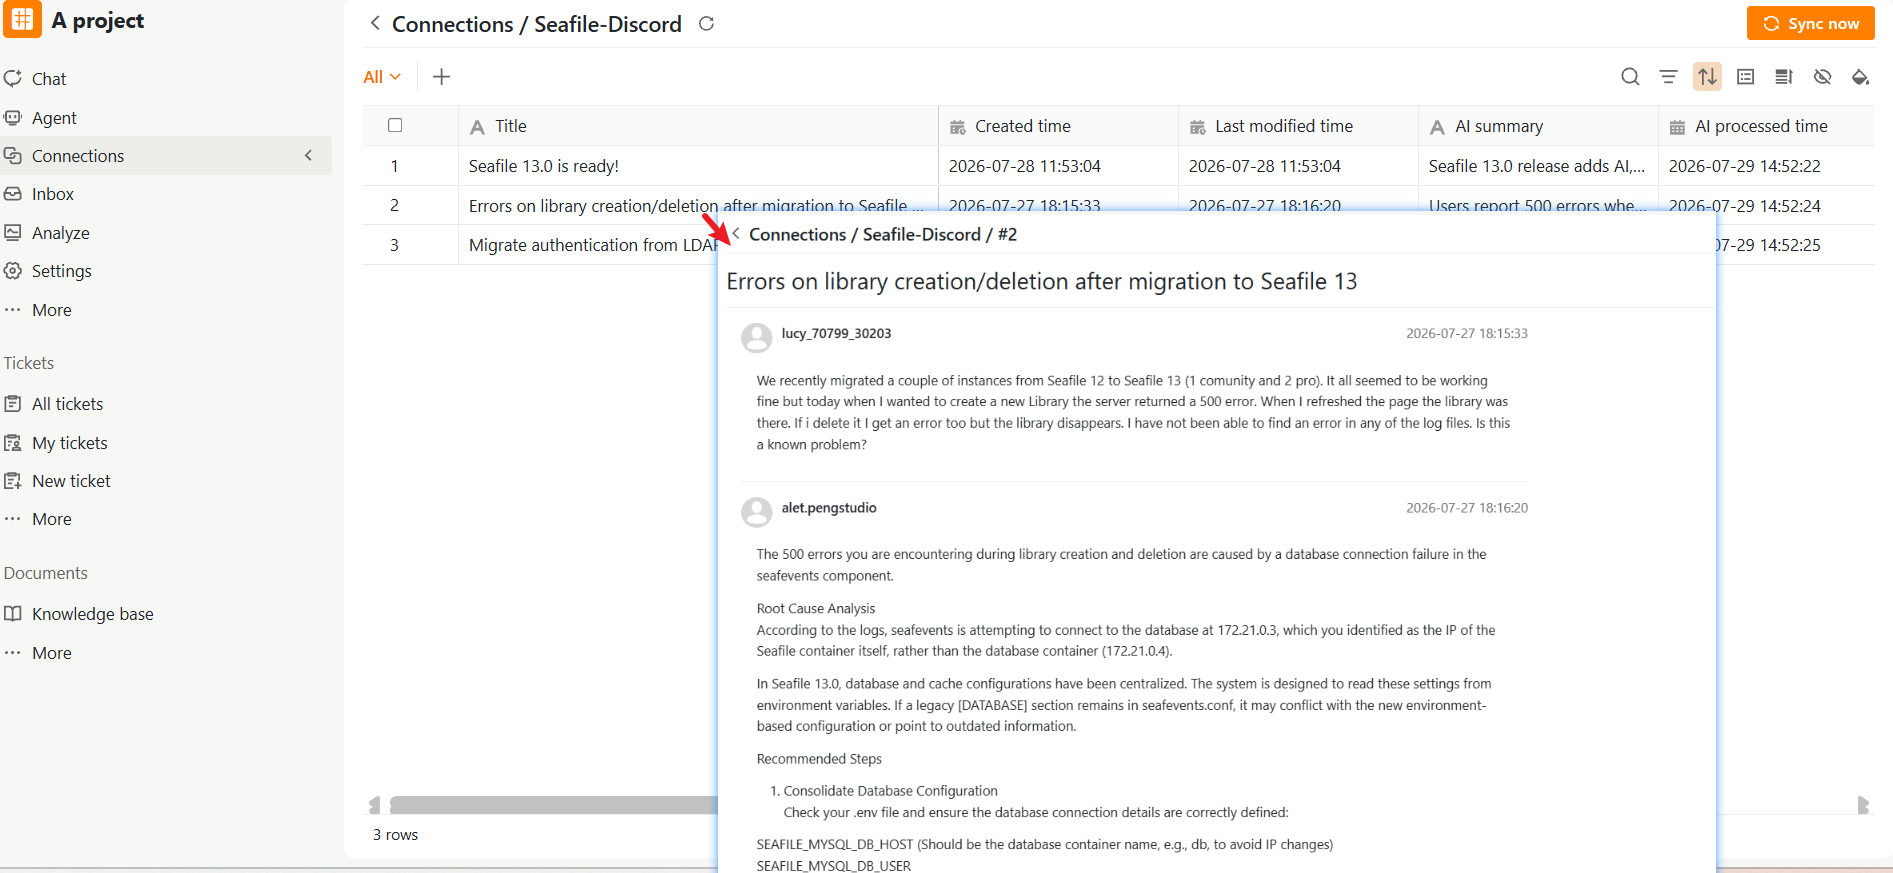This screenshot has width=1893, height=873.
Task: Click timestamp 2026-07-27 18:16:20 in the thread
Action: [x=1467, y=508]
